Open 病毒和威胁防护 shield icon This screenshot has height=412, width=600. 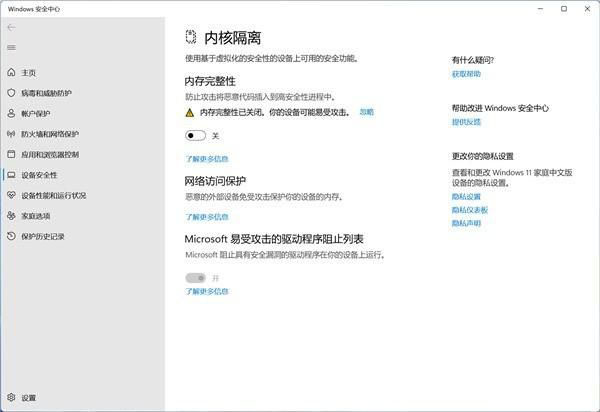[11, 93]
